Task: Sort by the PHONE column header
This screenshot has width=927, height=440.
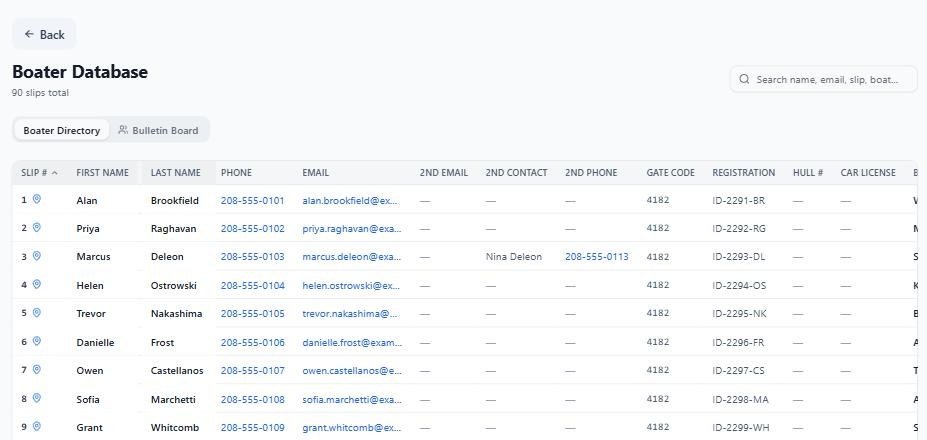Action: click(236, 173)
